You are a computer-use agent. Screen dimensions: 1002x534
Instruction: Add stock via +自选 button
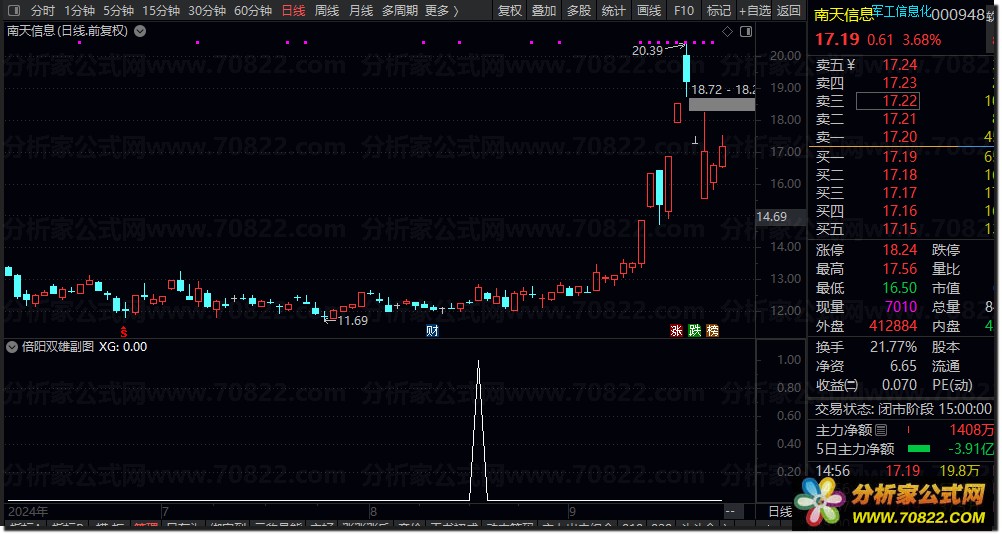[x=755, y=11]
